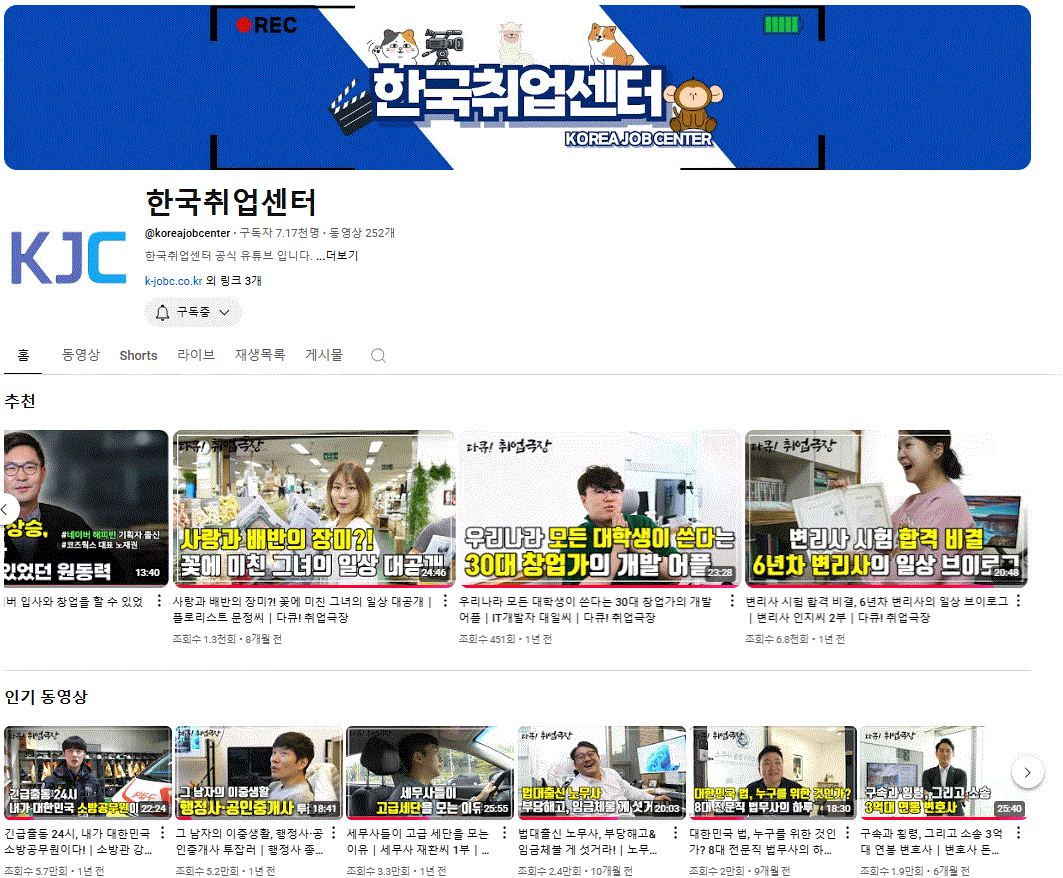The width and height of the screenshot is (1063, 878).
Task: Open more options for 사랑과 배반의 장미 video
Action: [445, 601]
